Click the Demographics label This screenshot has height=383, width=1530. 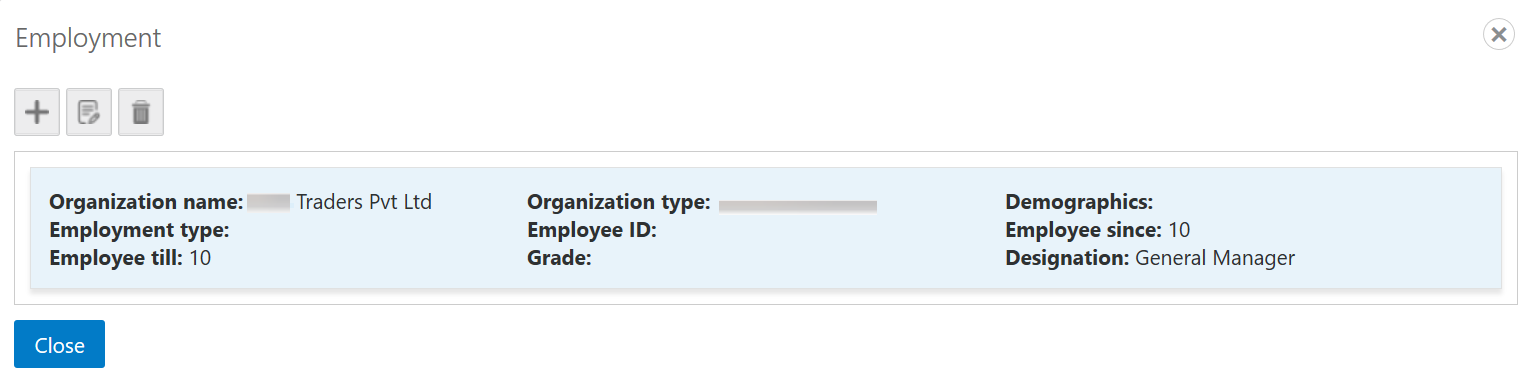pyautogui.click(x=1079, y=202)
